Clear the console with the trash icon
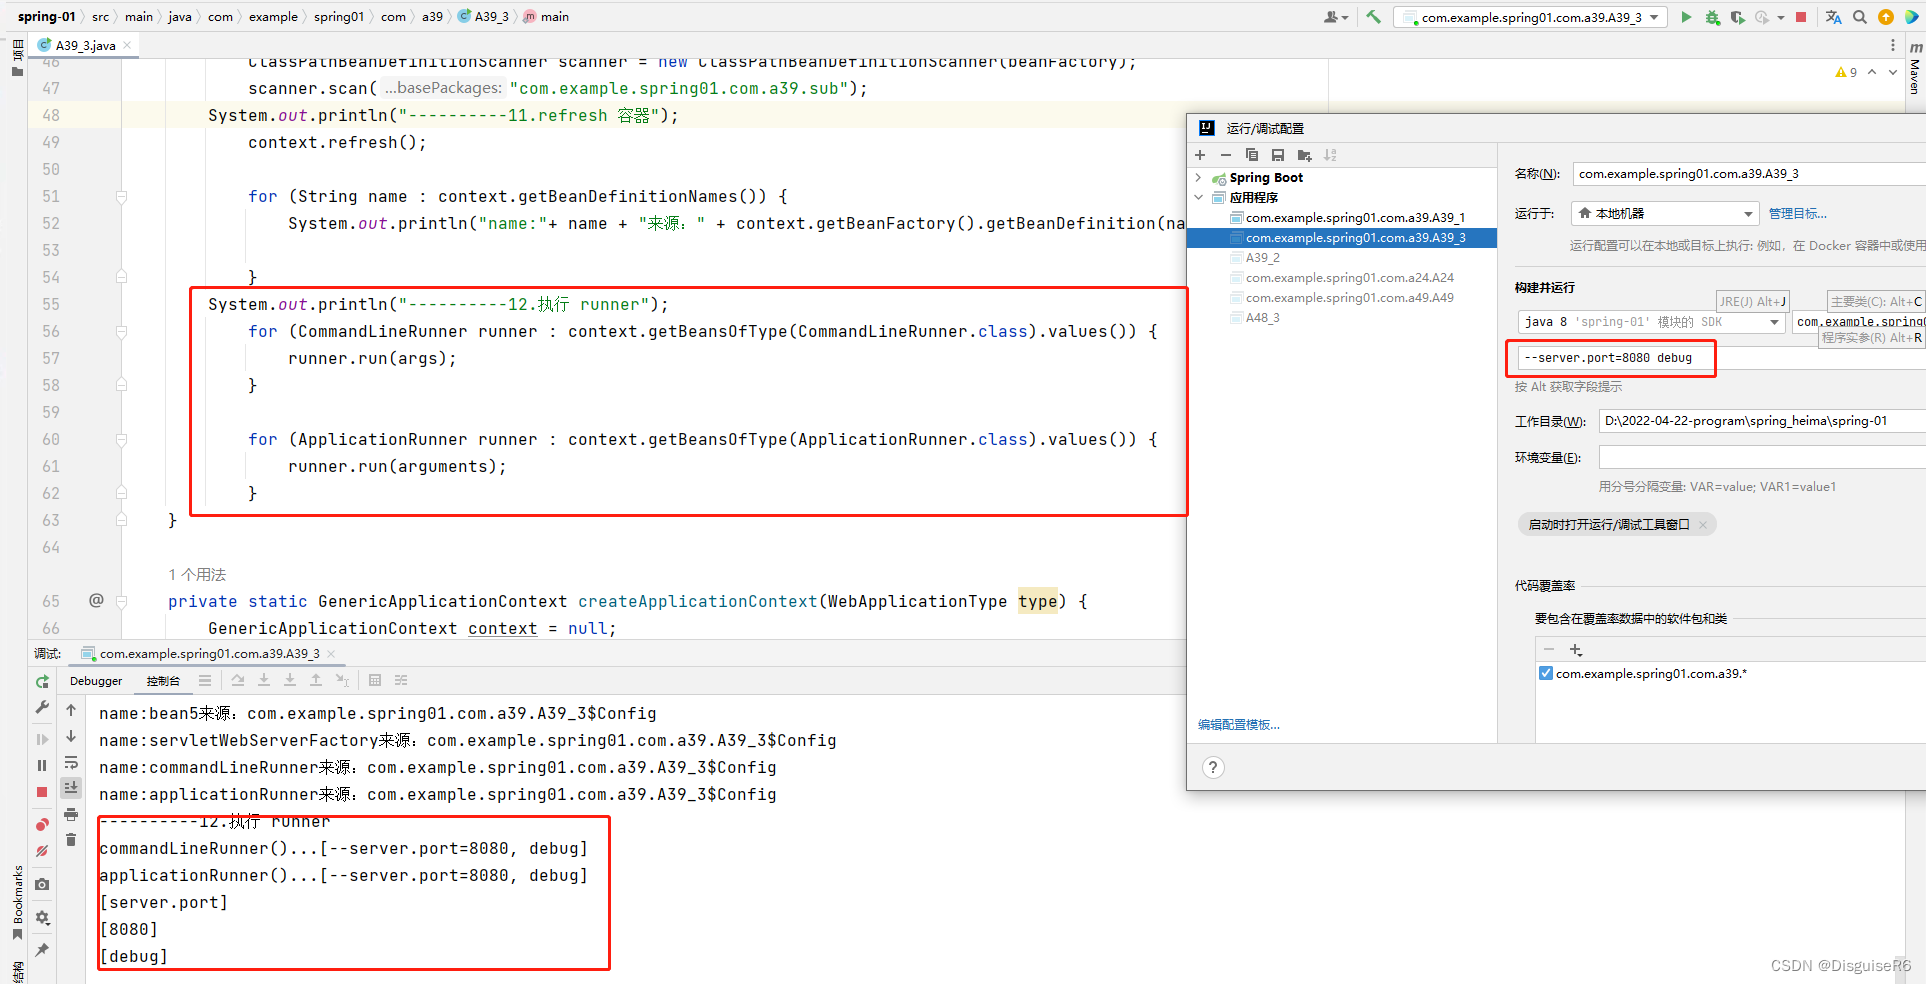 click(x=71, y=840)
